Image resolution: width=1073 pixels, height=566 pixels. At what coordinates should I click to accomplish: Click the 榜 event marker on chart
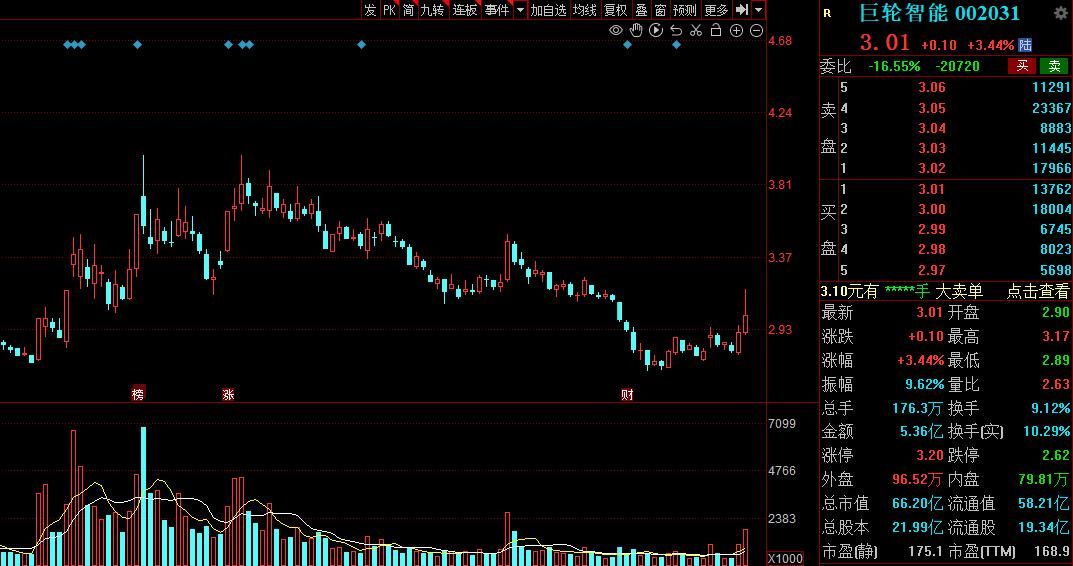coord(138,394)
